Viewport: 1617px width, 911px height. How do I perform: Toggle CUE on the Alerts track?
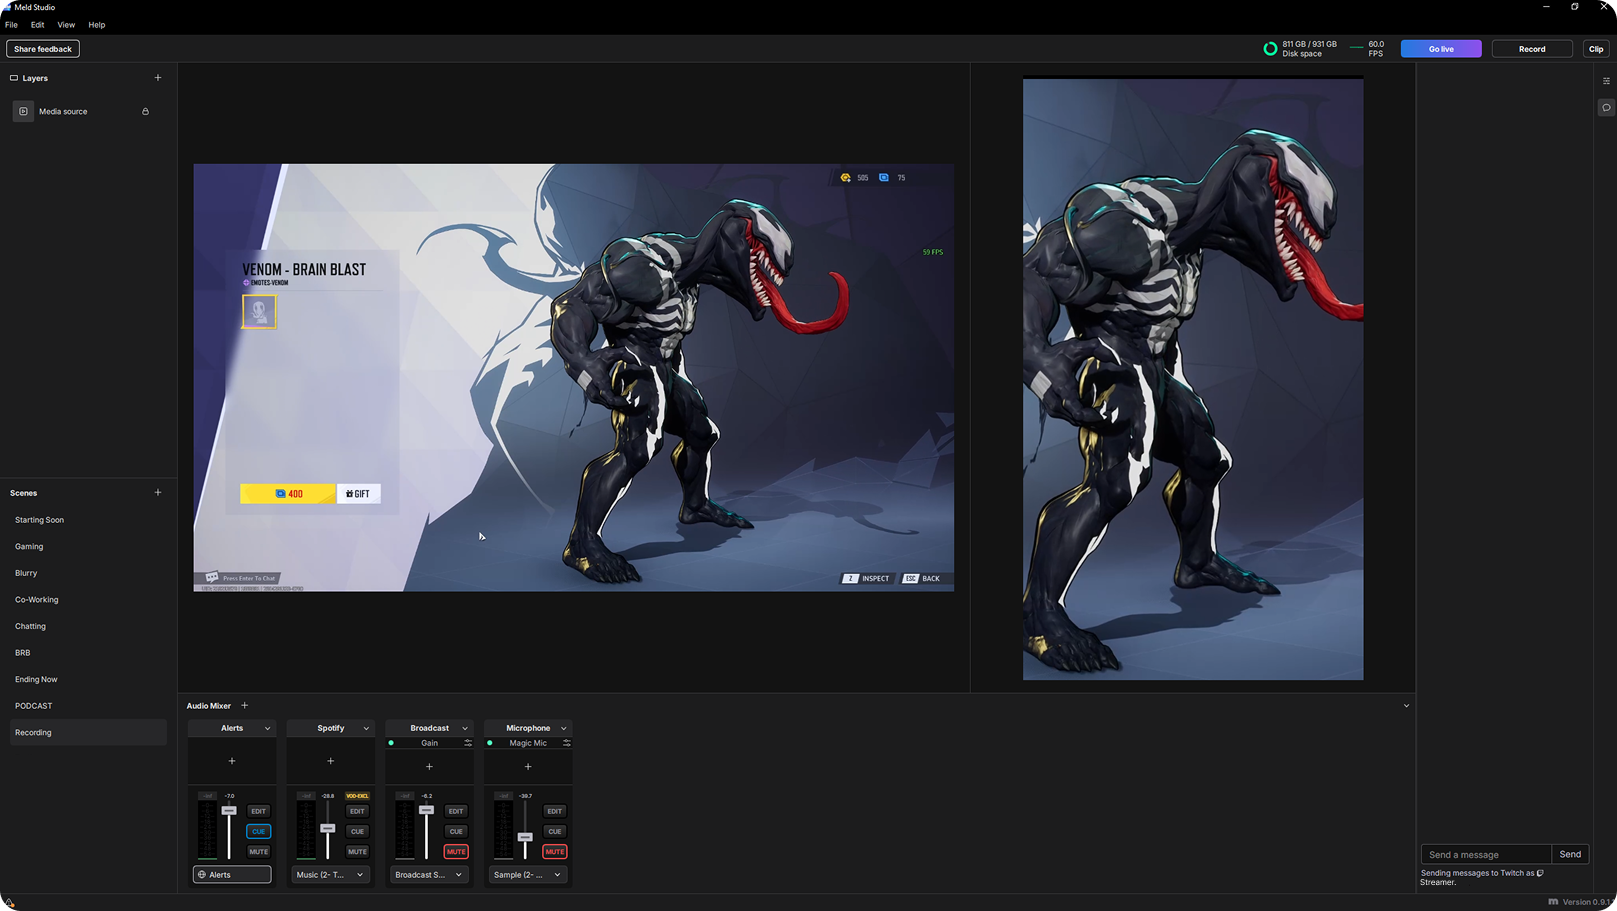pyautogui.click(x=258, y=832)
